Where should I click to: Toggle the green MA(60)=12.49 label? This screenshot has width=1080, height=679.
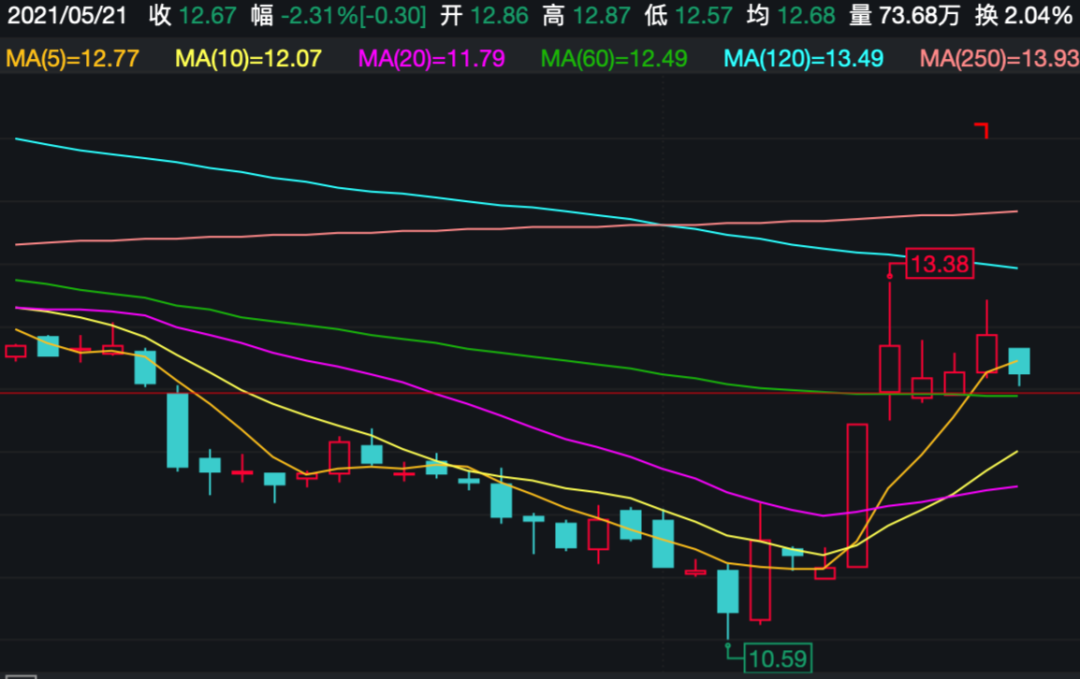pyautogui.click(x=614, y=59)
